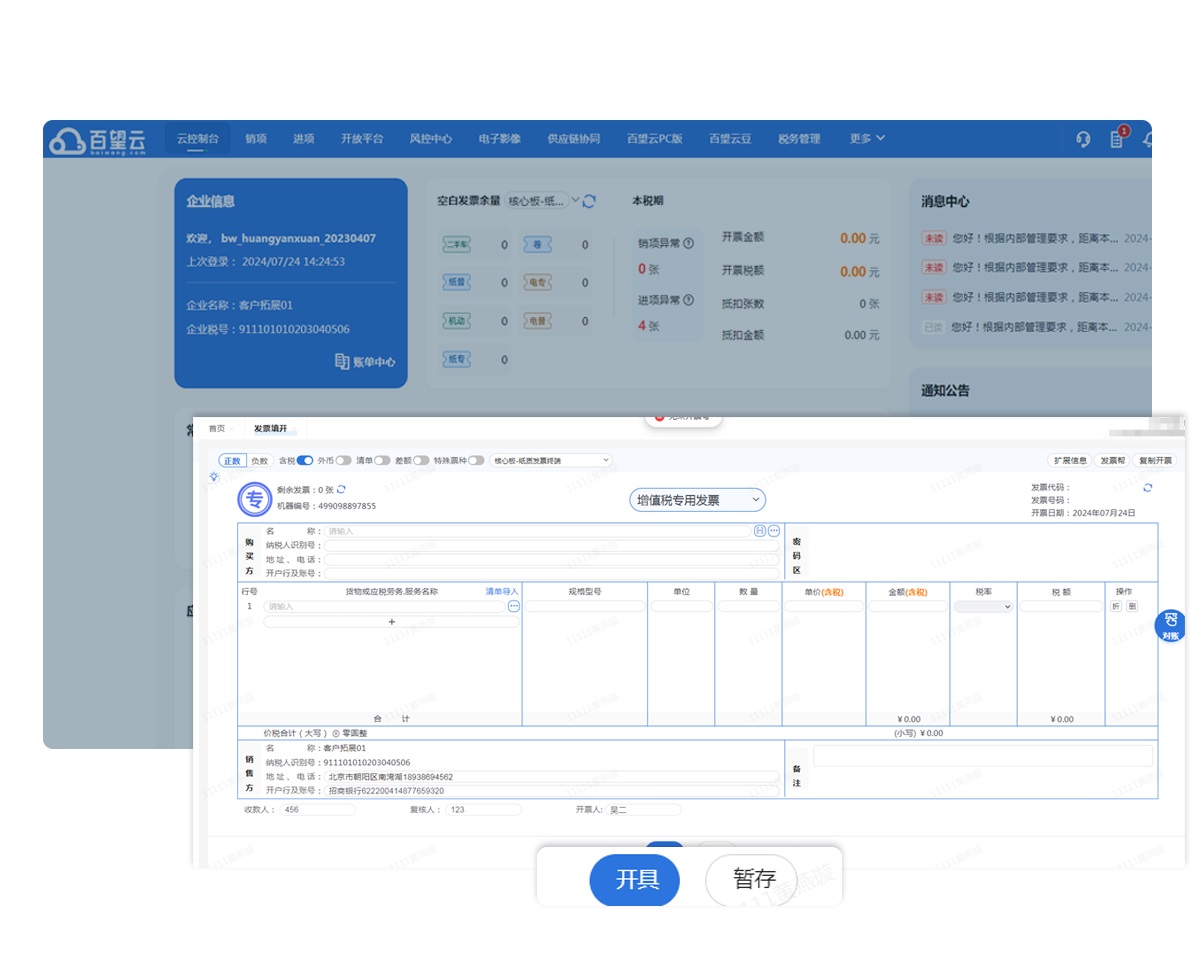Click the 清单导入 link
This screenshot has width=1200, height=960.
[502, 592]
